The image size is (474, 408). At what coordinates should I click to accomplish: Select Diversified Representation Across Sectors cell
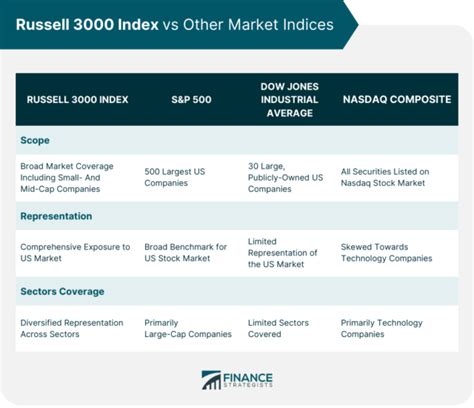tap(72, 328)
